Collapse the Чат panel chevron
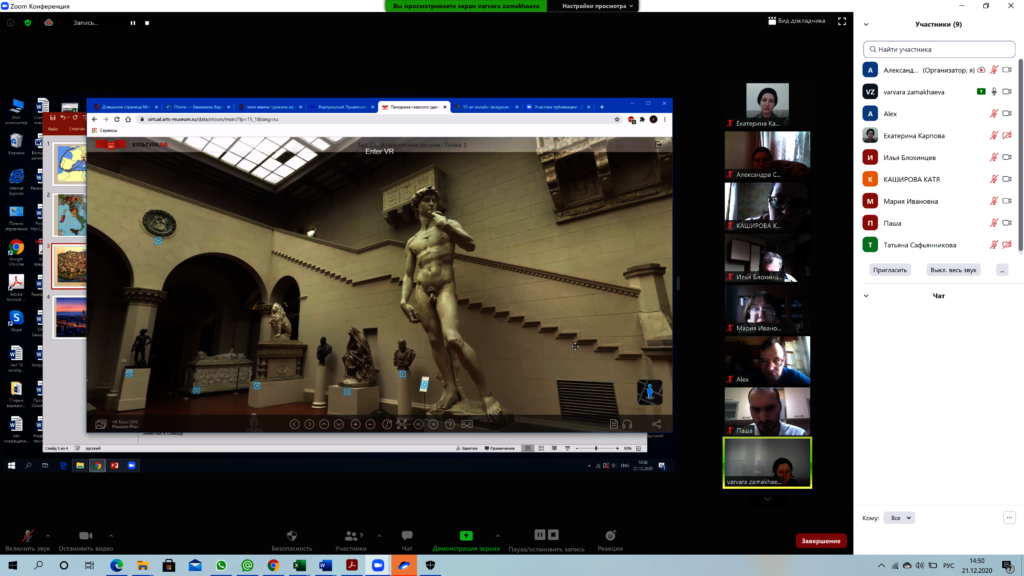1024x576 pixels. [x=866, y=296]
